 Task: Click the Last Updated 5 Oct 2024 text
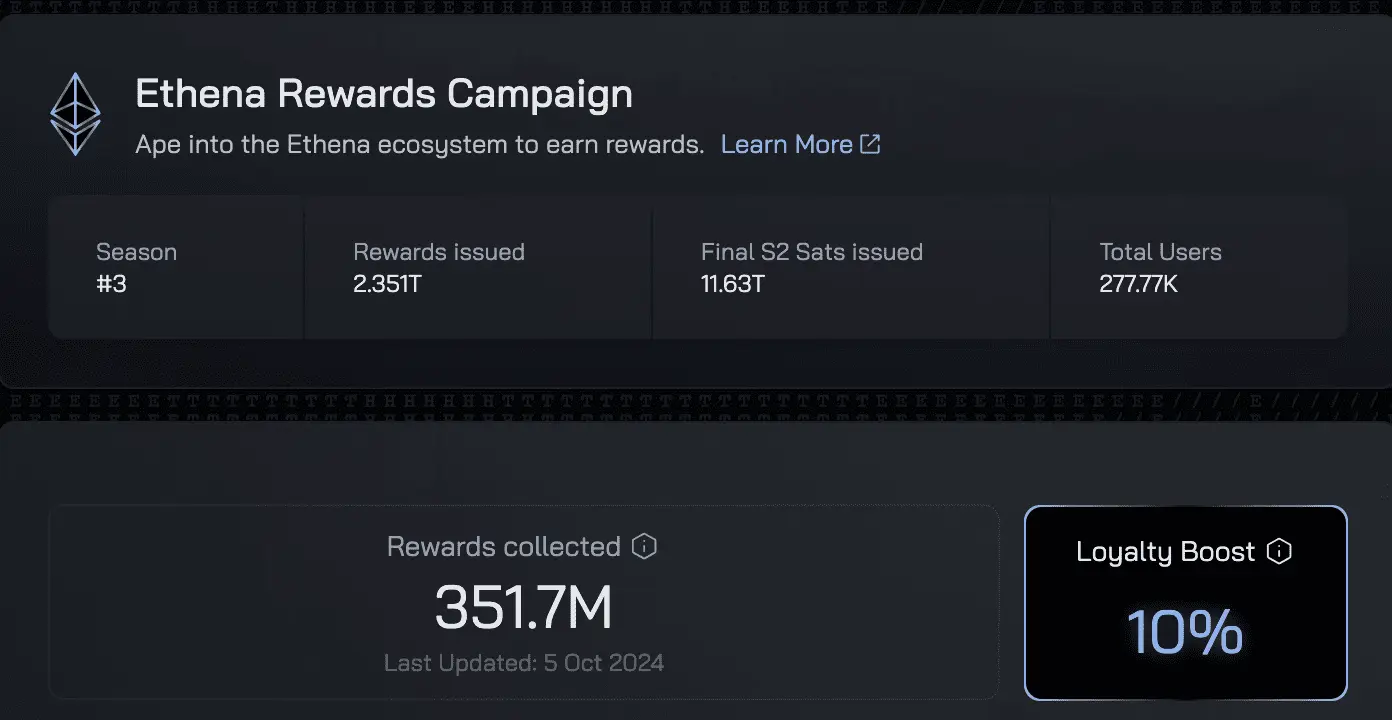[x=524, y=662]
